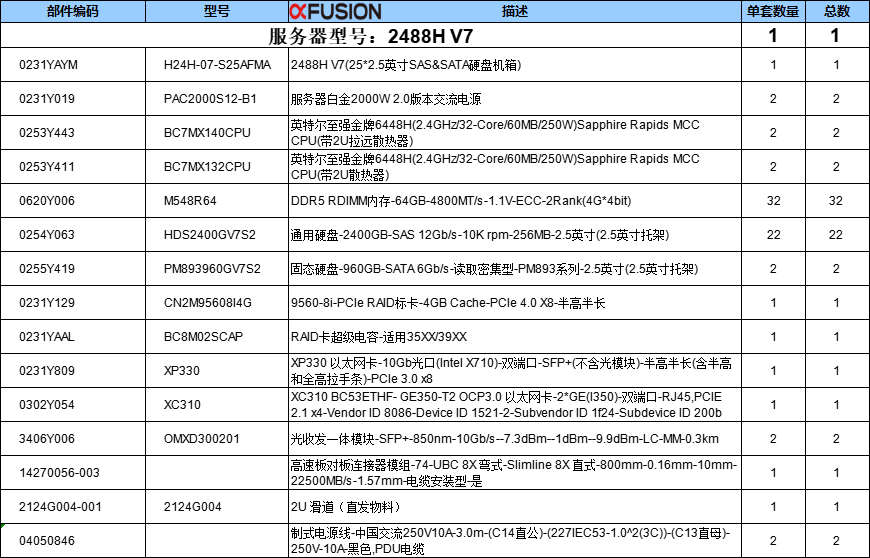The height and width of the screenshot is (558, 870).
Task: Click the 固态硬盘-960GB-SATA description
Action: [x=494, y=268]
